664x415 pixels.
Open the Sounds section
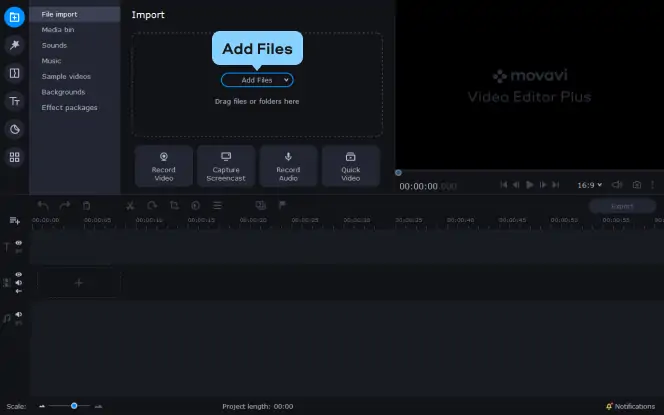pos(54,45)
